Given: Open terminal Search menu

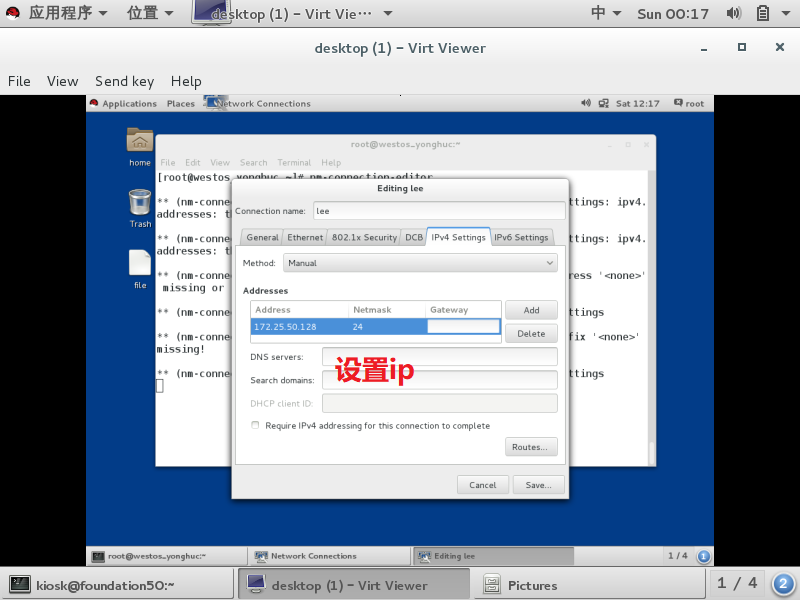Looking at the screenshot, I should point(254,163).
